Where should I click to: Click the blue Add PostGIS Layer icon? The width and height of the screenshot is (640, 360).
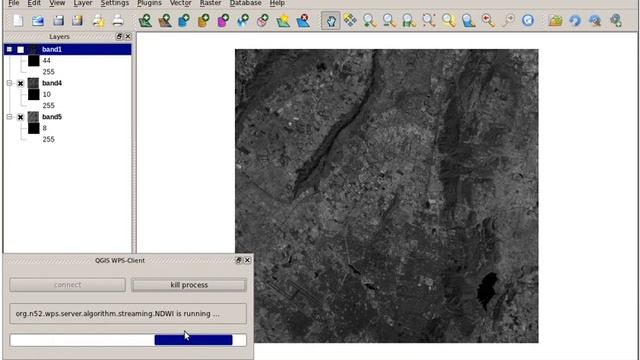pos(184,20)
